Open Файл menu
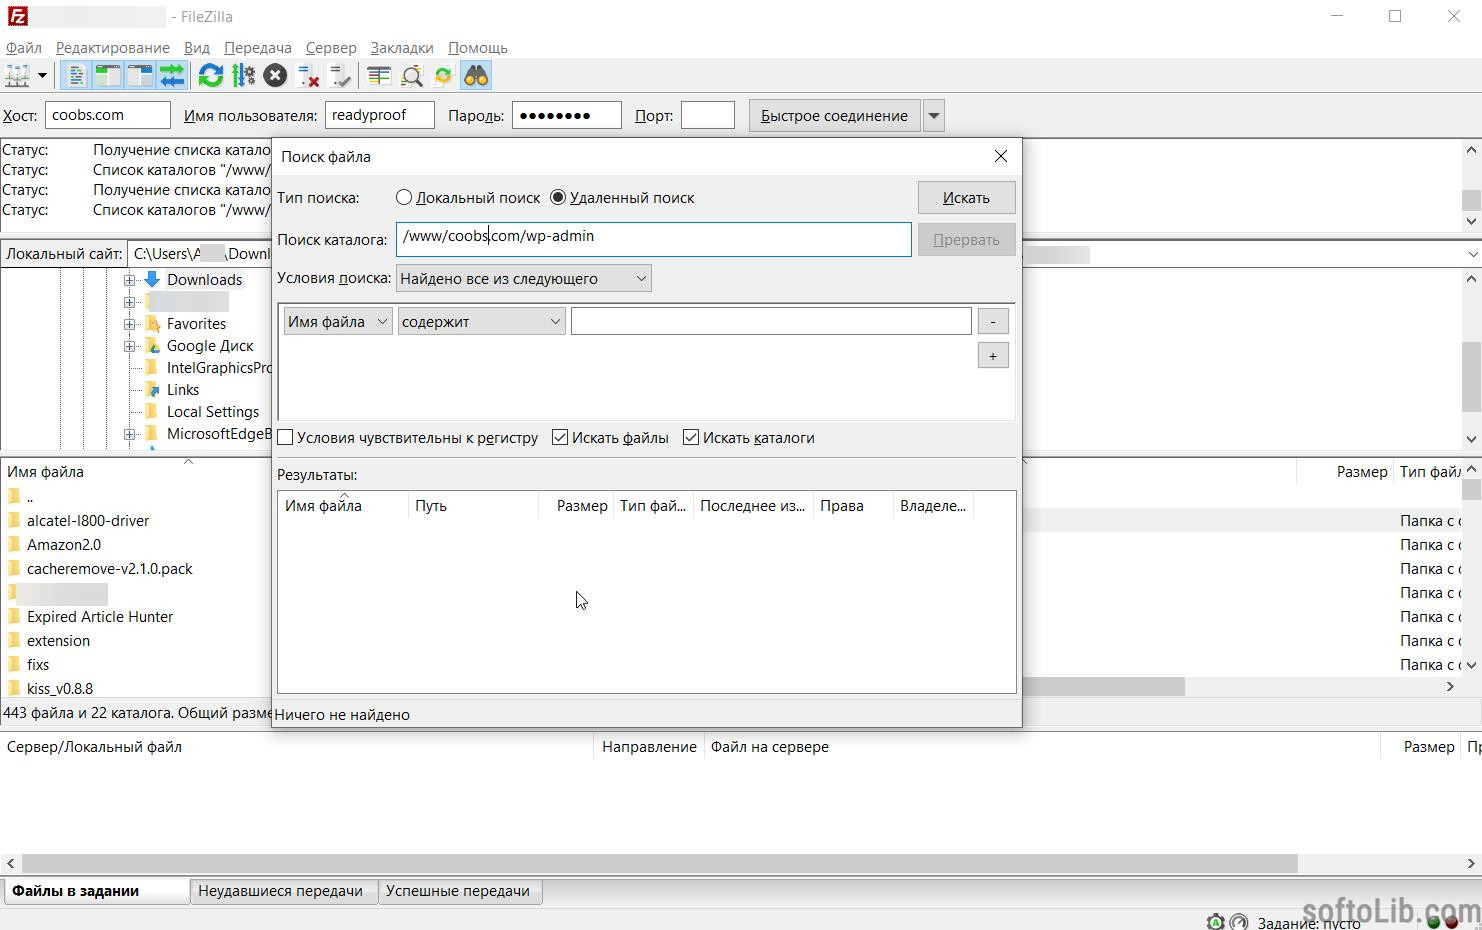1482x930 pixels. click(24, 48)
